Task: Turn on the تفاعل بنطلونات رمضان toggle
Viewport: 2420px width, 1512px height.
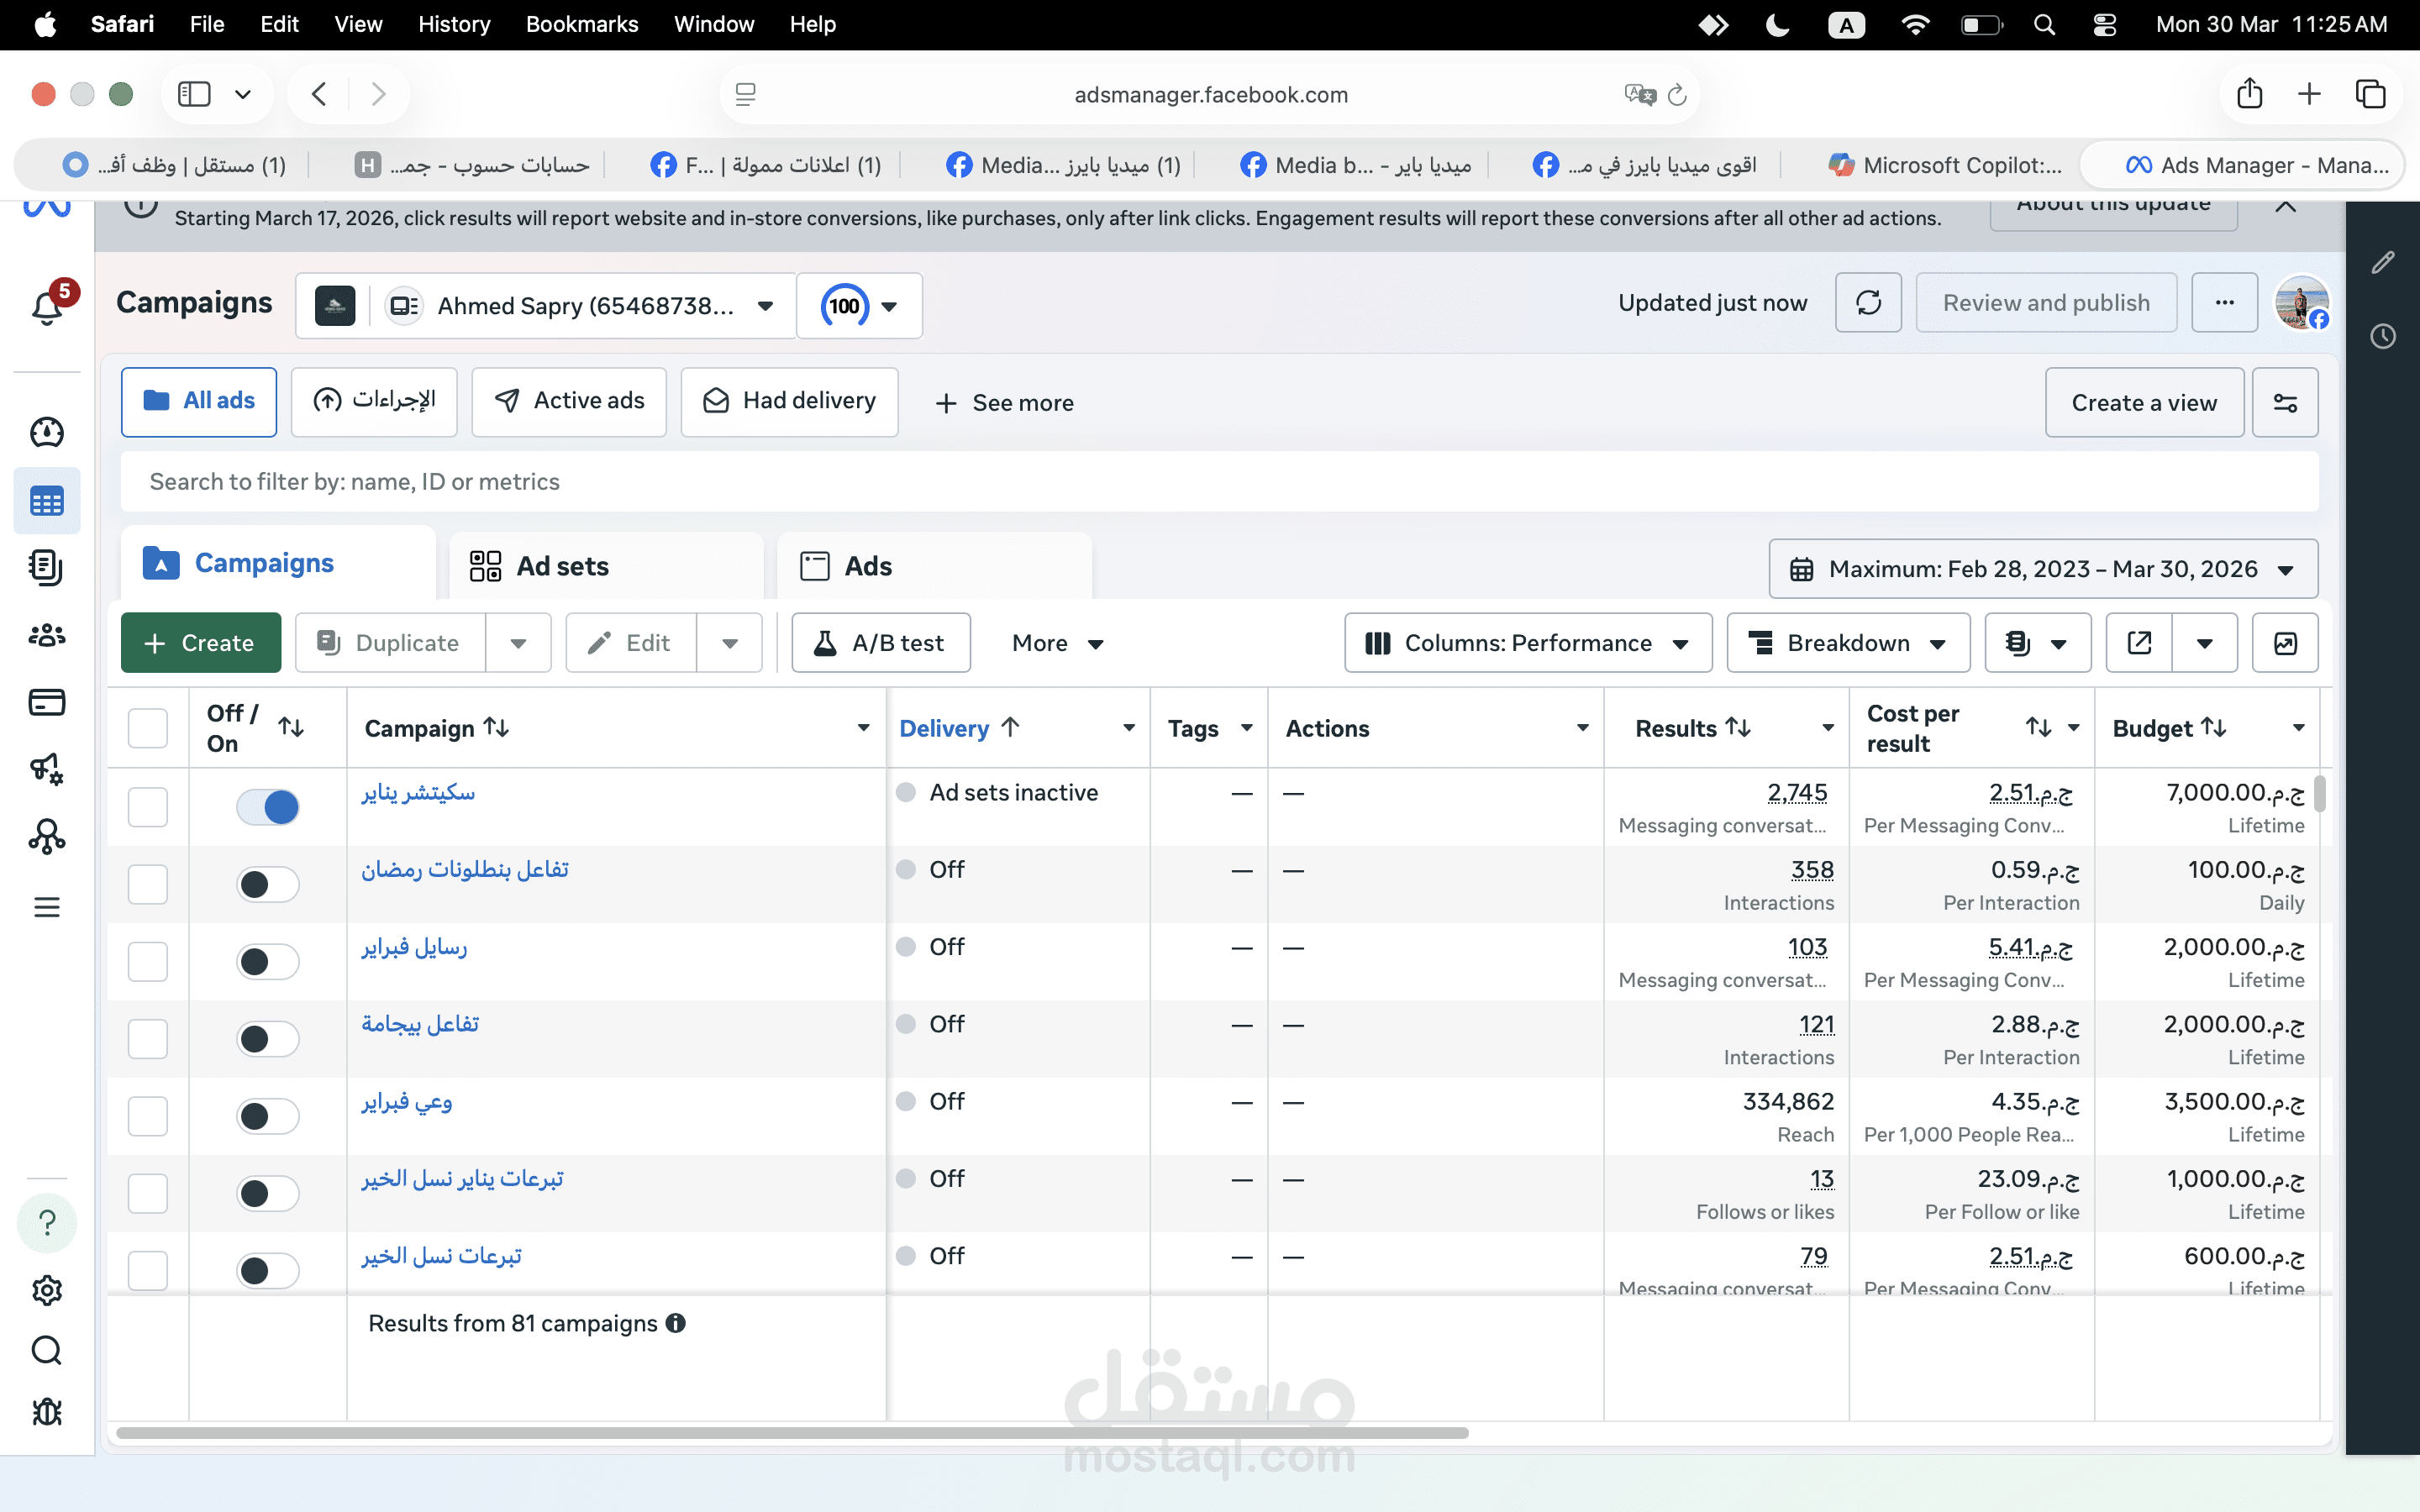Action: click(x=268, y=884)
